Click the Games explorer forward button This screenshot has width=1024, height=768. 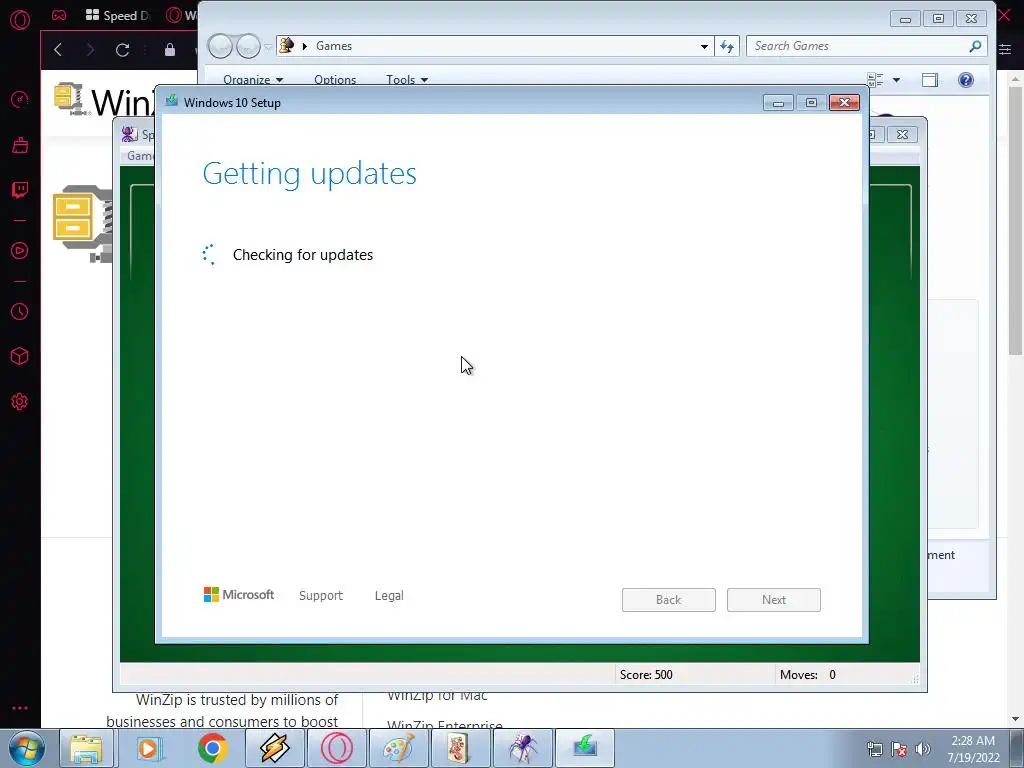248,46
